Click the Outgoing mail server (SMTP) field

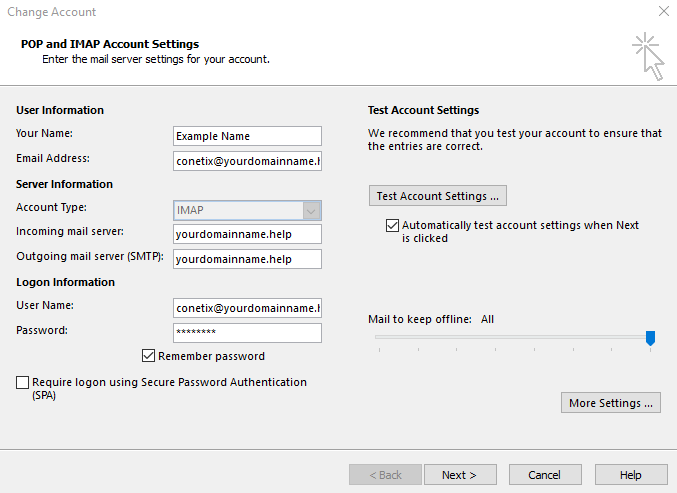point(247,259)
